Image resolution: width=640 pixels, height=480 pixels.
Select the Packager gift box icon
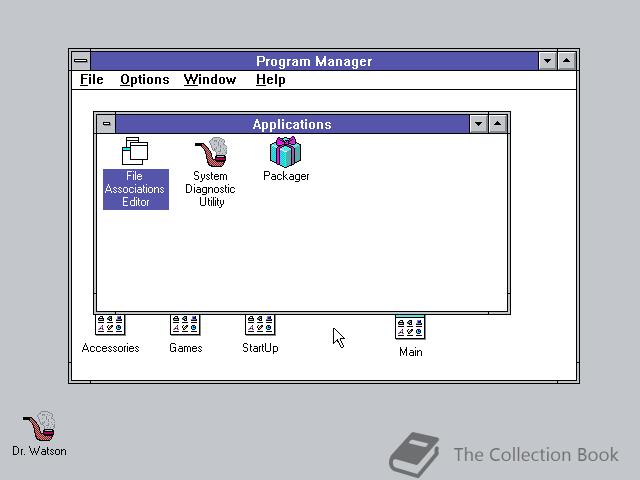285,152
